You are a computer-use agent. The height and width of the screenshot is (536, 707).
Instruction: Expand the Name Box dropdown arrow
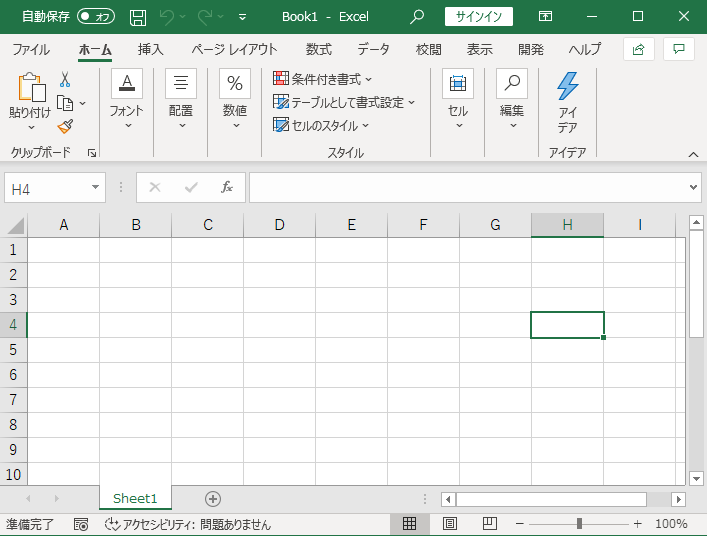96,188
